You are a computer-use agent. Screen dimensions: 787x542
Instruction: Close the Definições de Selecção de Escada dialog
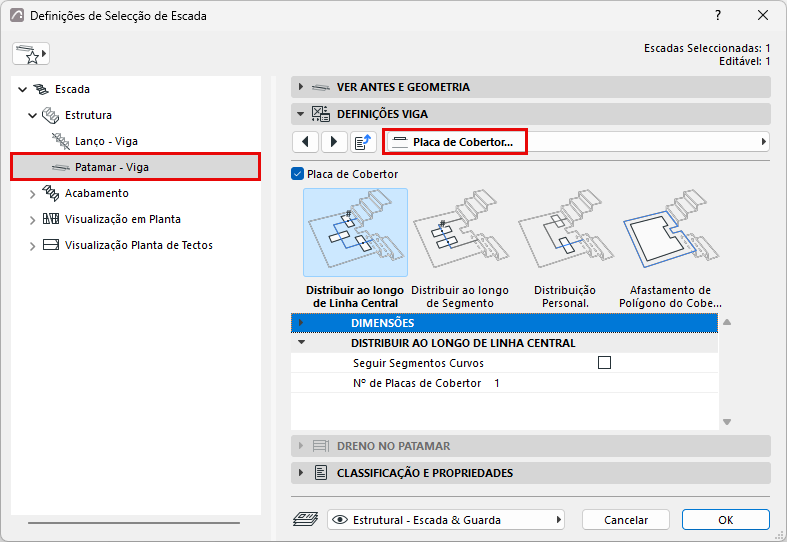763,16
